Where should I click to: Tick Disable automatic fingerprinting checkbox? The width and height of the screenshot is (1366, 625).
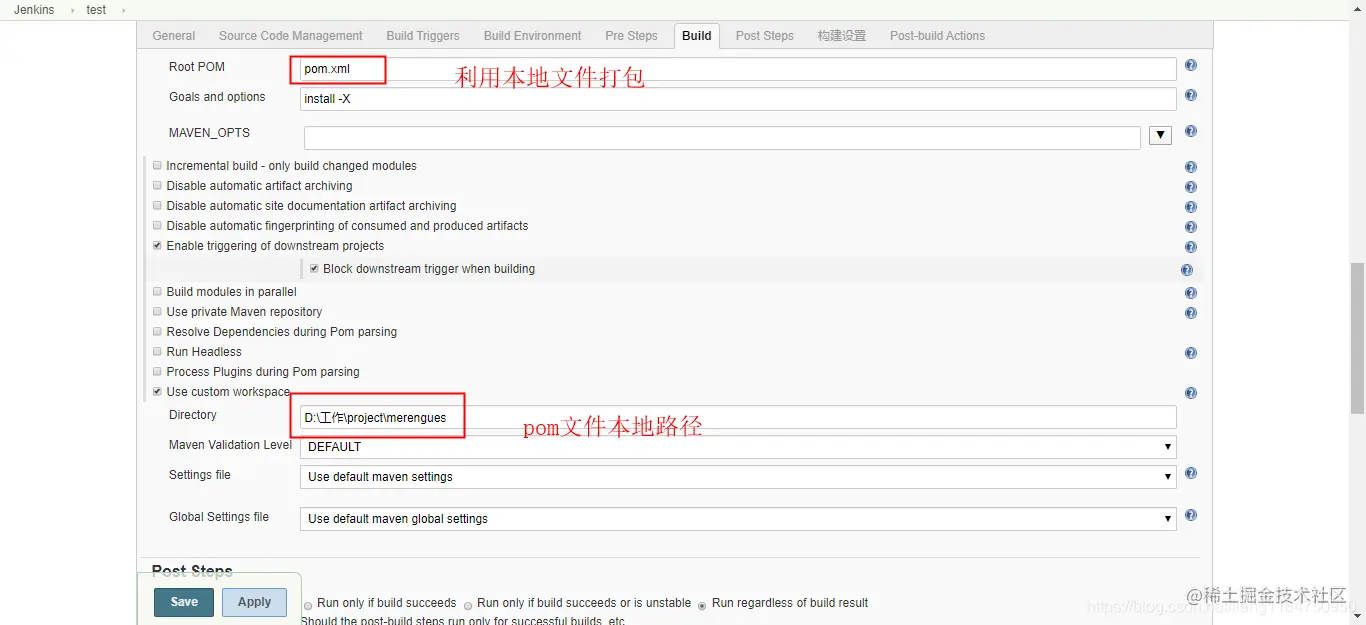click(x=157, y=226)
